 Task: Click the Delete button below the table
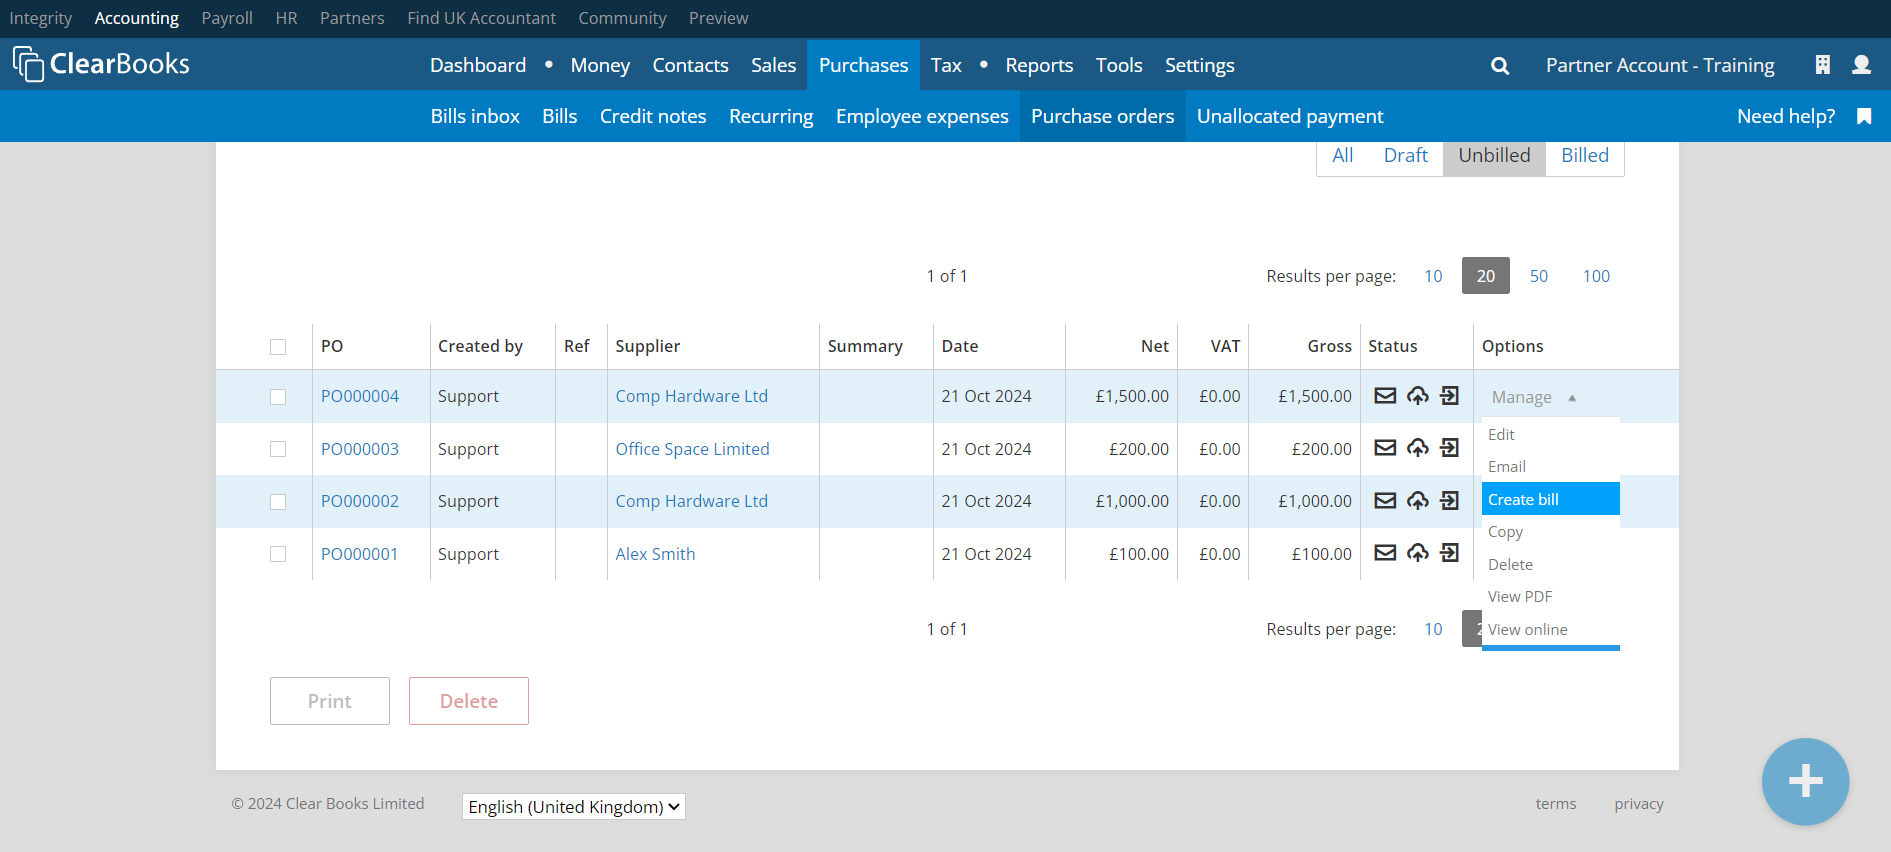click(469, 701)
